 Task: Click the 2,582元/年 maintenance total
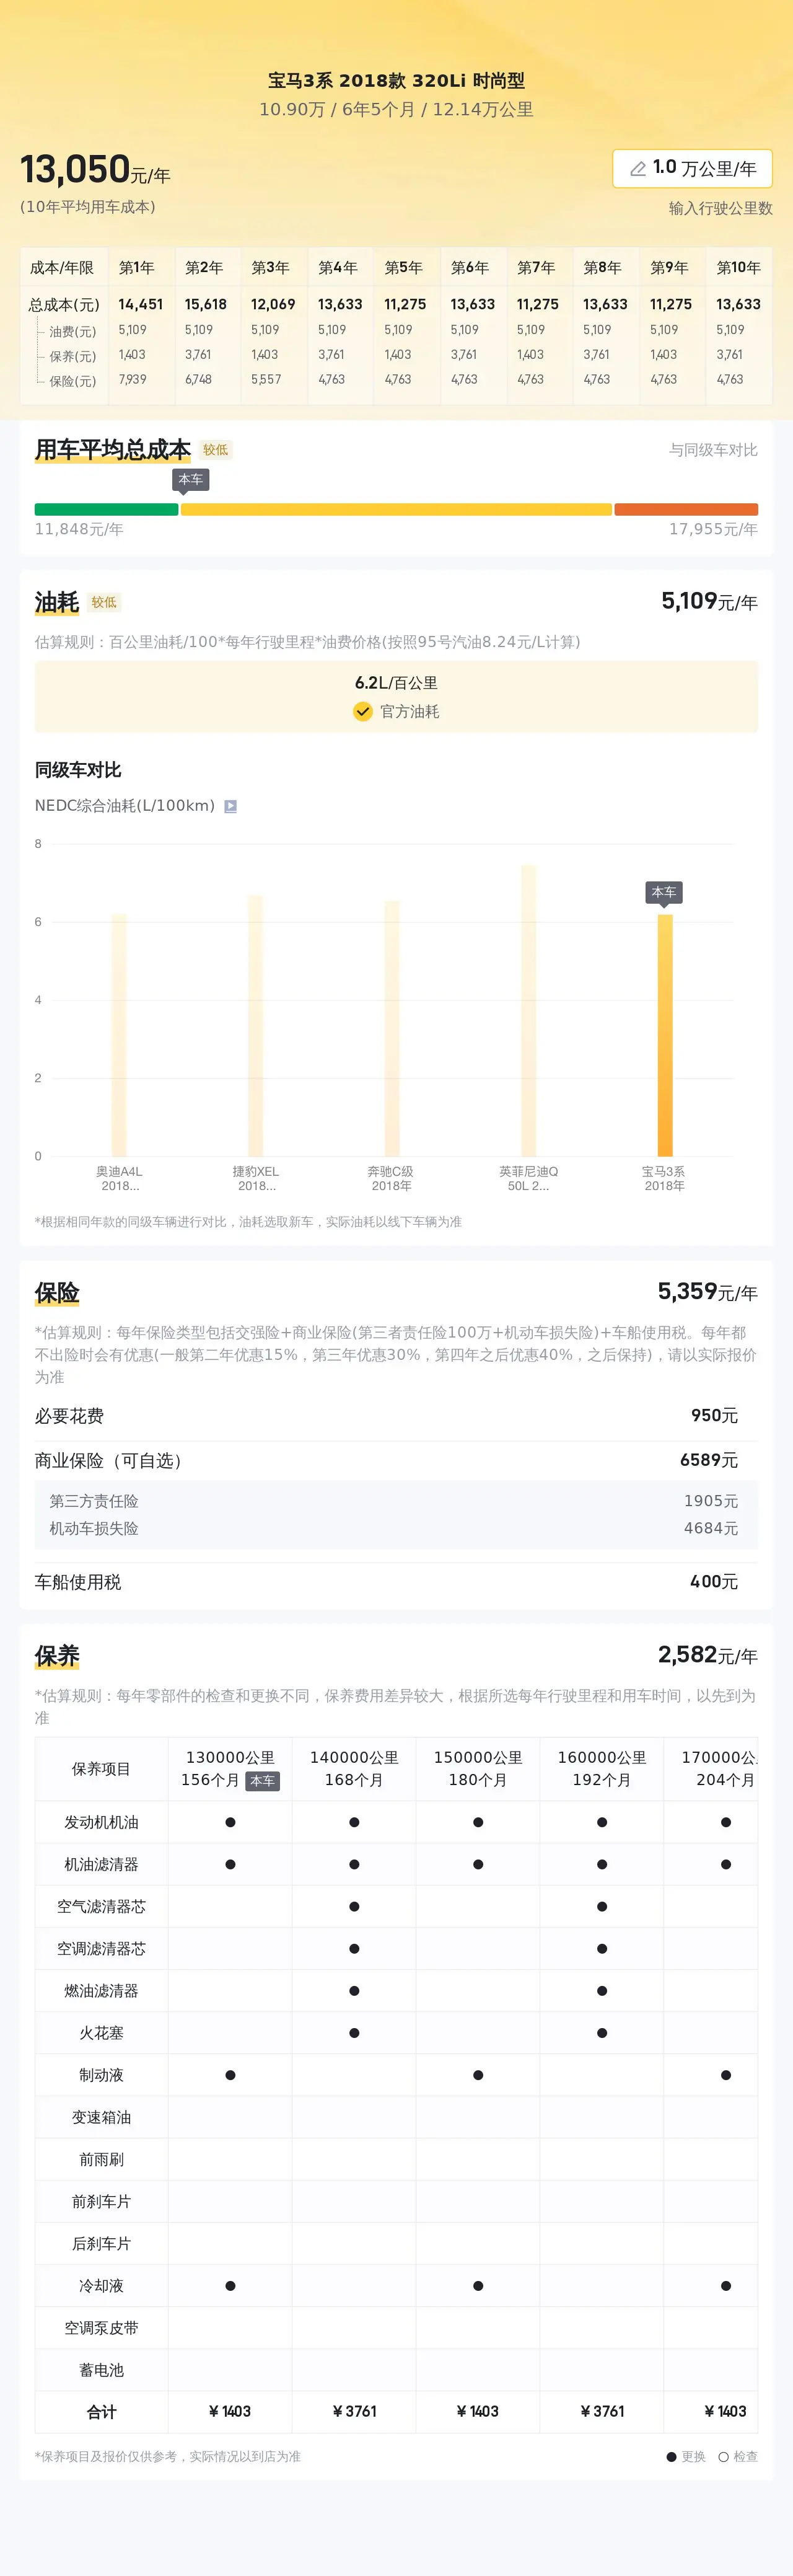tap(707, 1655)
